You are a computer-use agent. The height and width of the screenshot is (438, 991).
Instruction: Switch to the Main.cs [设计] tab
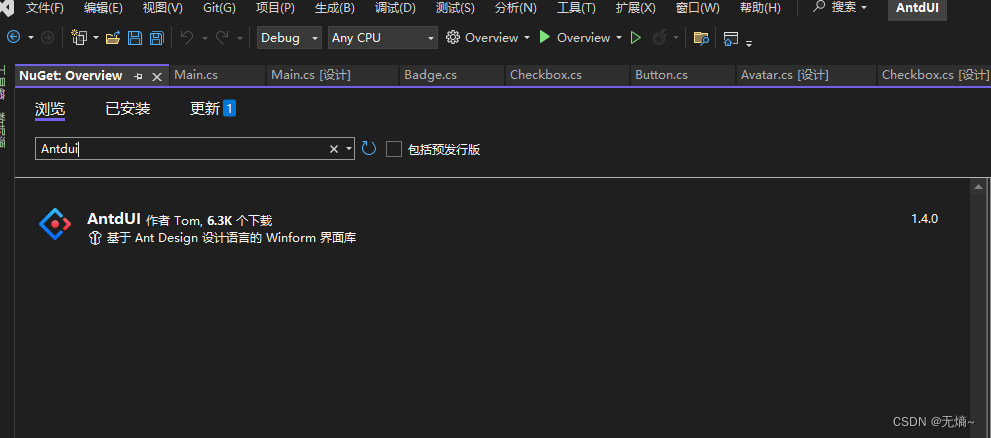pos(332,75)
